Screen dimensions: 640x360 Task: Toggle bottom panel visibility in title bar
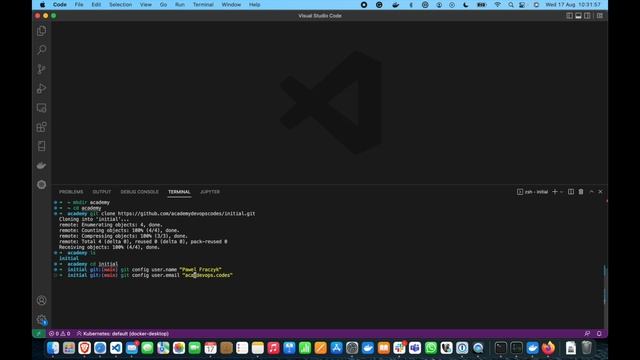[x=578, y=16]
